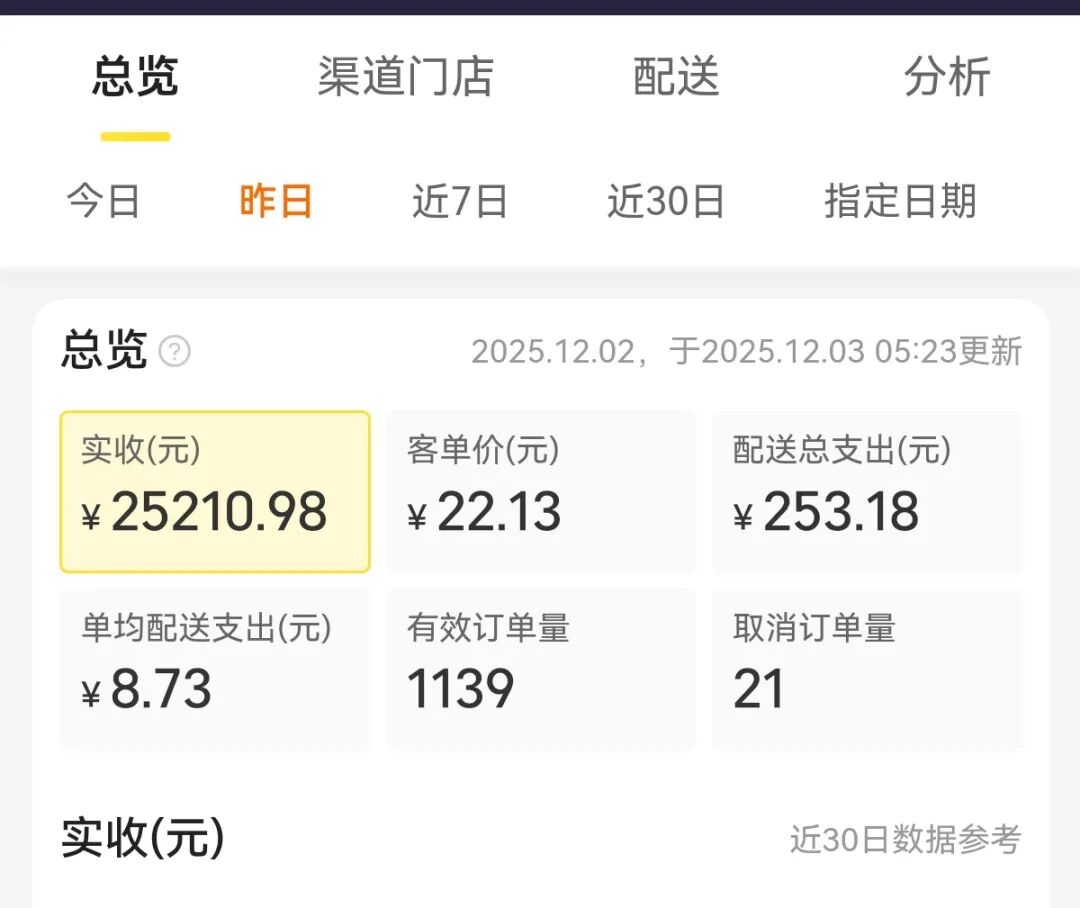Select the 取消订单量 21 card

click(x=867, y=669)
